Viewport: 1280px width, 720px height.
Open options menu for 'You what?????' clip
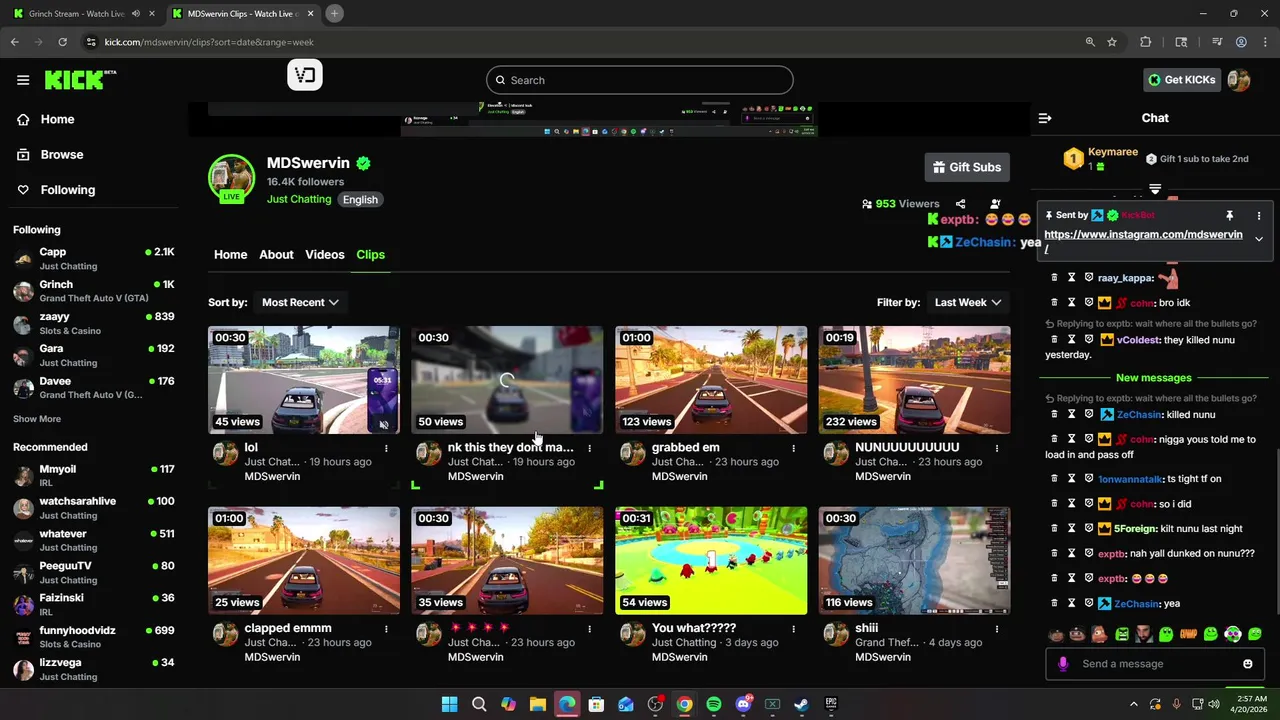pos(793,629)
